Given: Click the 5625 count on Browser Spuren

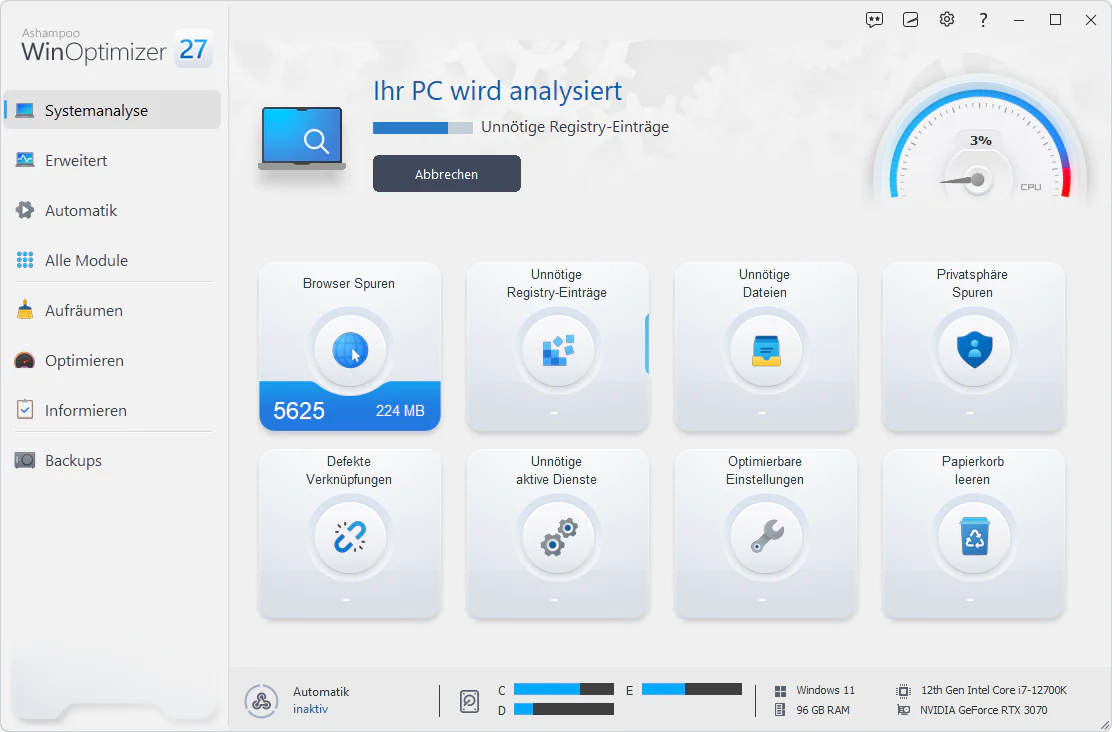Looking at the screenshot, I should pos(299,411).
